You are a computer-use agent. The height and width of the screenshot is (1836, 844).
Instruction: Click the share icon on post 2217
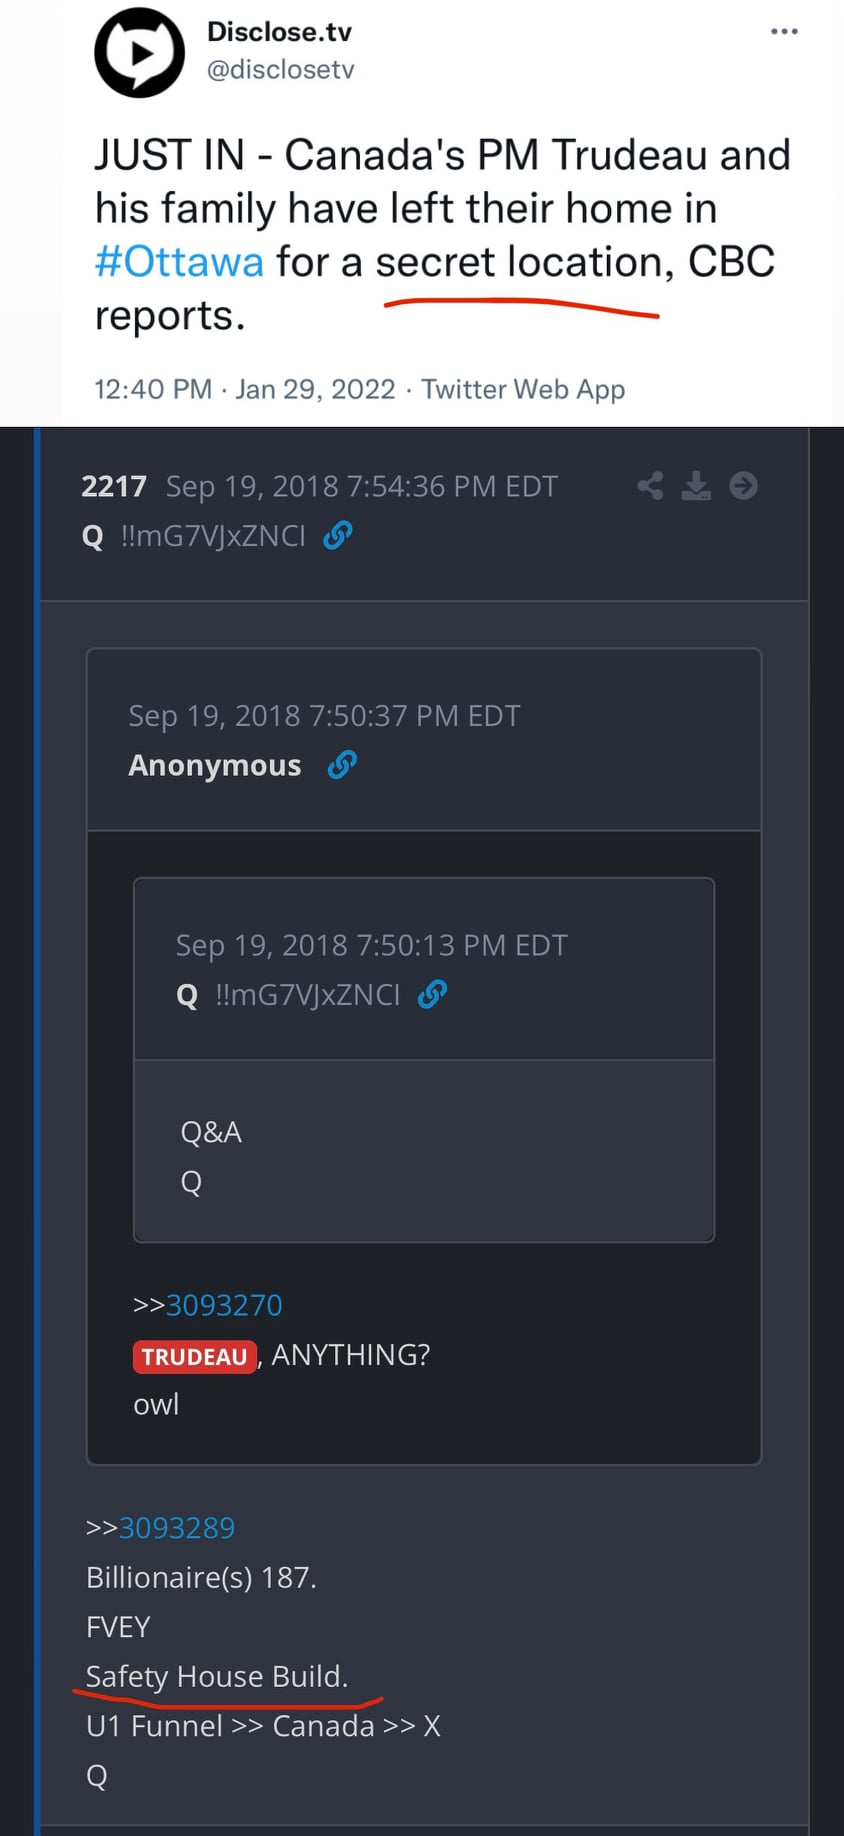pos(650,486)
